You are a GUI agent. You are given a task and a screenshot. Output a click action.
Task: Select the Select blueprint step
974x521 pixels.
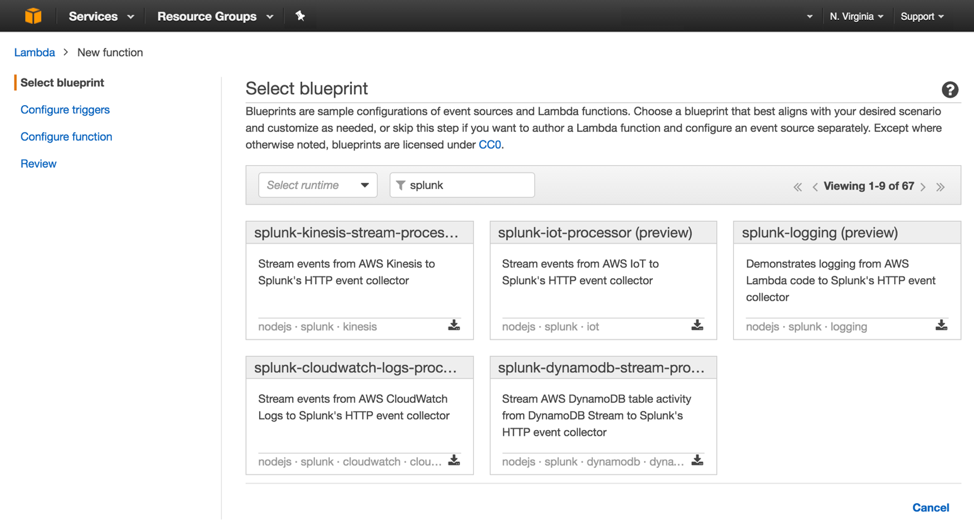pos(62,83)
